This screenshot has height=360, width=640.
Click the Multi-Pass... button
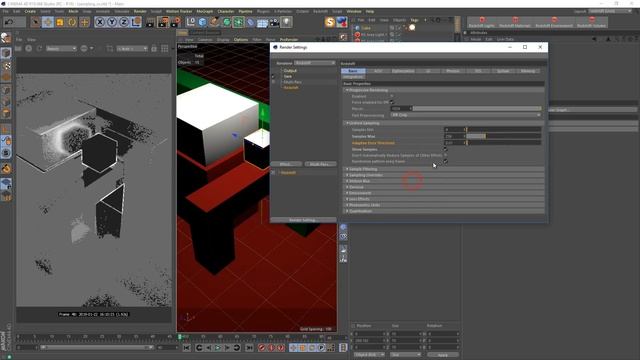coord(320,164)
